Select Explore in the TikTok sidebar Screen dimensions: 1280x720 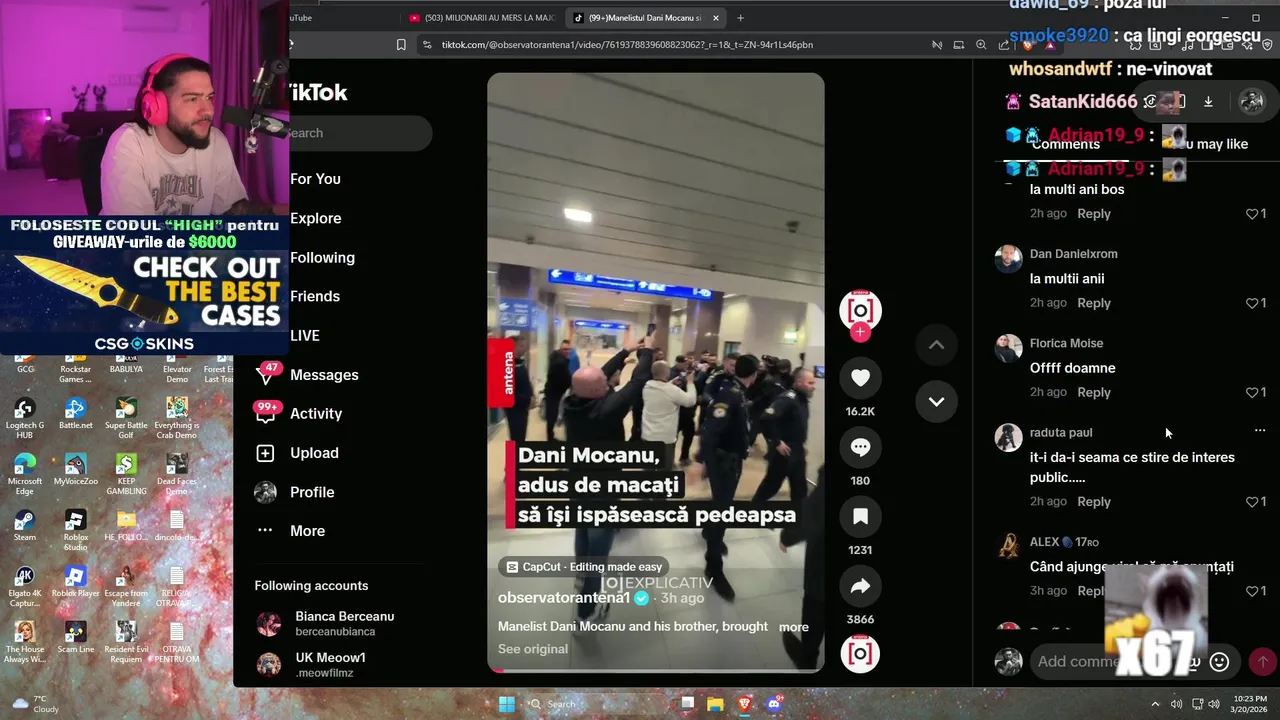pyautogui.click(x=315, y=218)
